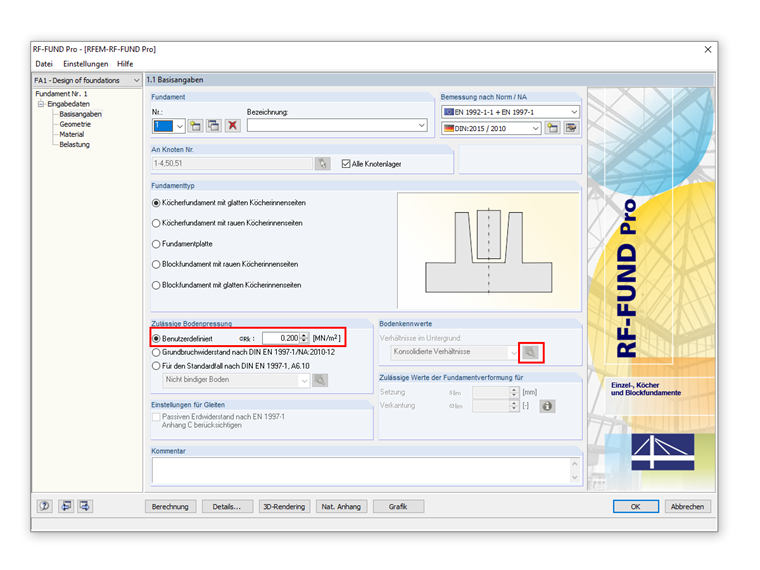Viewport: 760px width, 570px height.
Task: Click the soil pressure spinner next to 0.200
Action: (x=304, y=338)
